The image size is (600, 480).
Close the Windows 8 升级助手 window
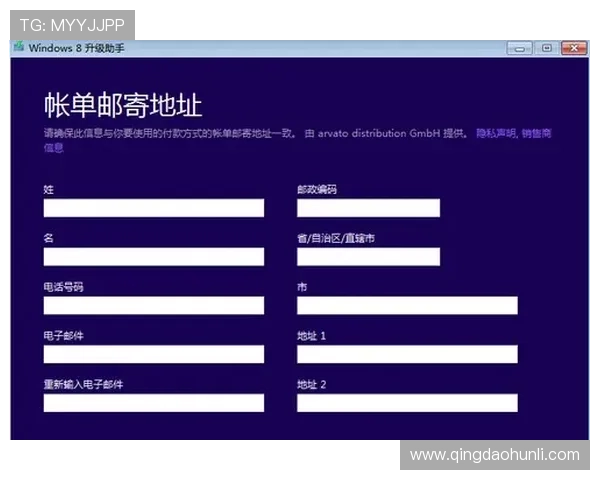[x=574, y=48]
